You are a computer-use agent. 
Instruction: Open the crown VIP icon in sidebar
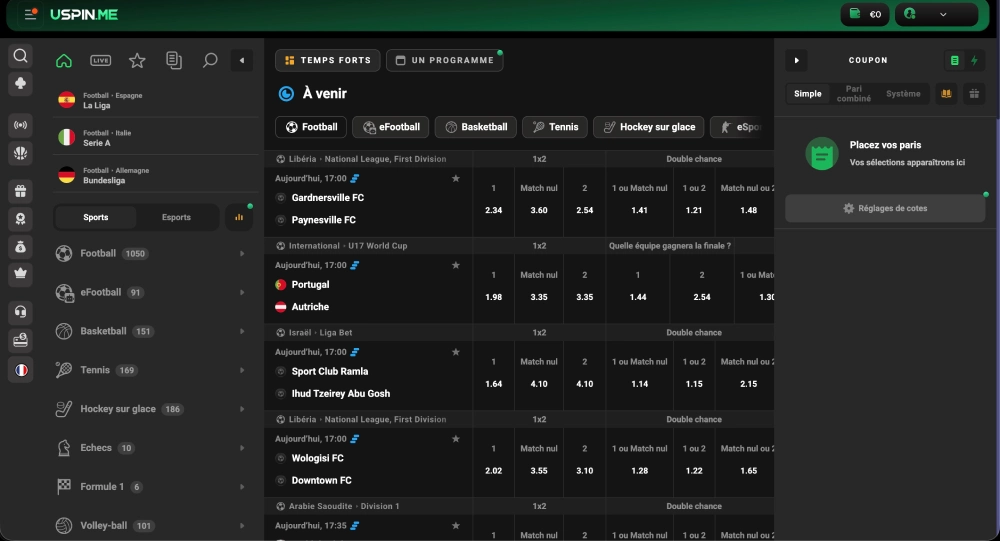[20, 273]
